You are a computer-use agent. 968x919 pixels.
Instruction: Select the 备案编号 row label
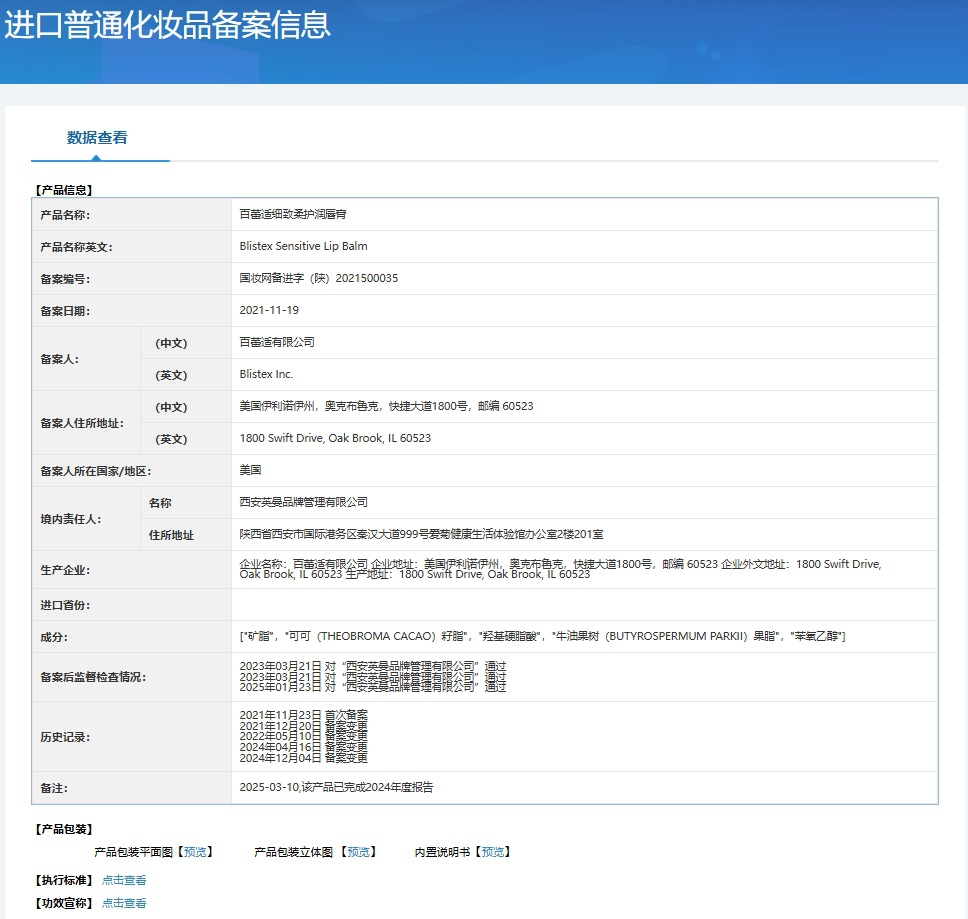tap(65, 279)
